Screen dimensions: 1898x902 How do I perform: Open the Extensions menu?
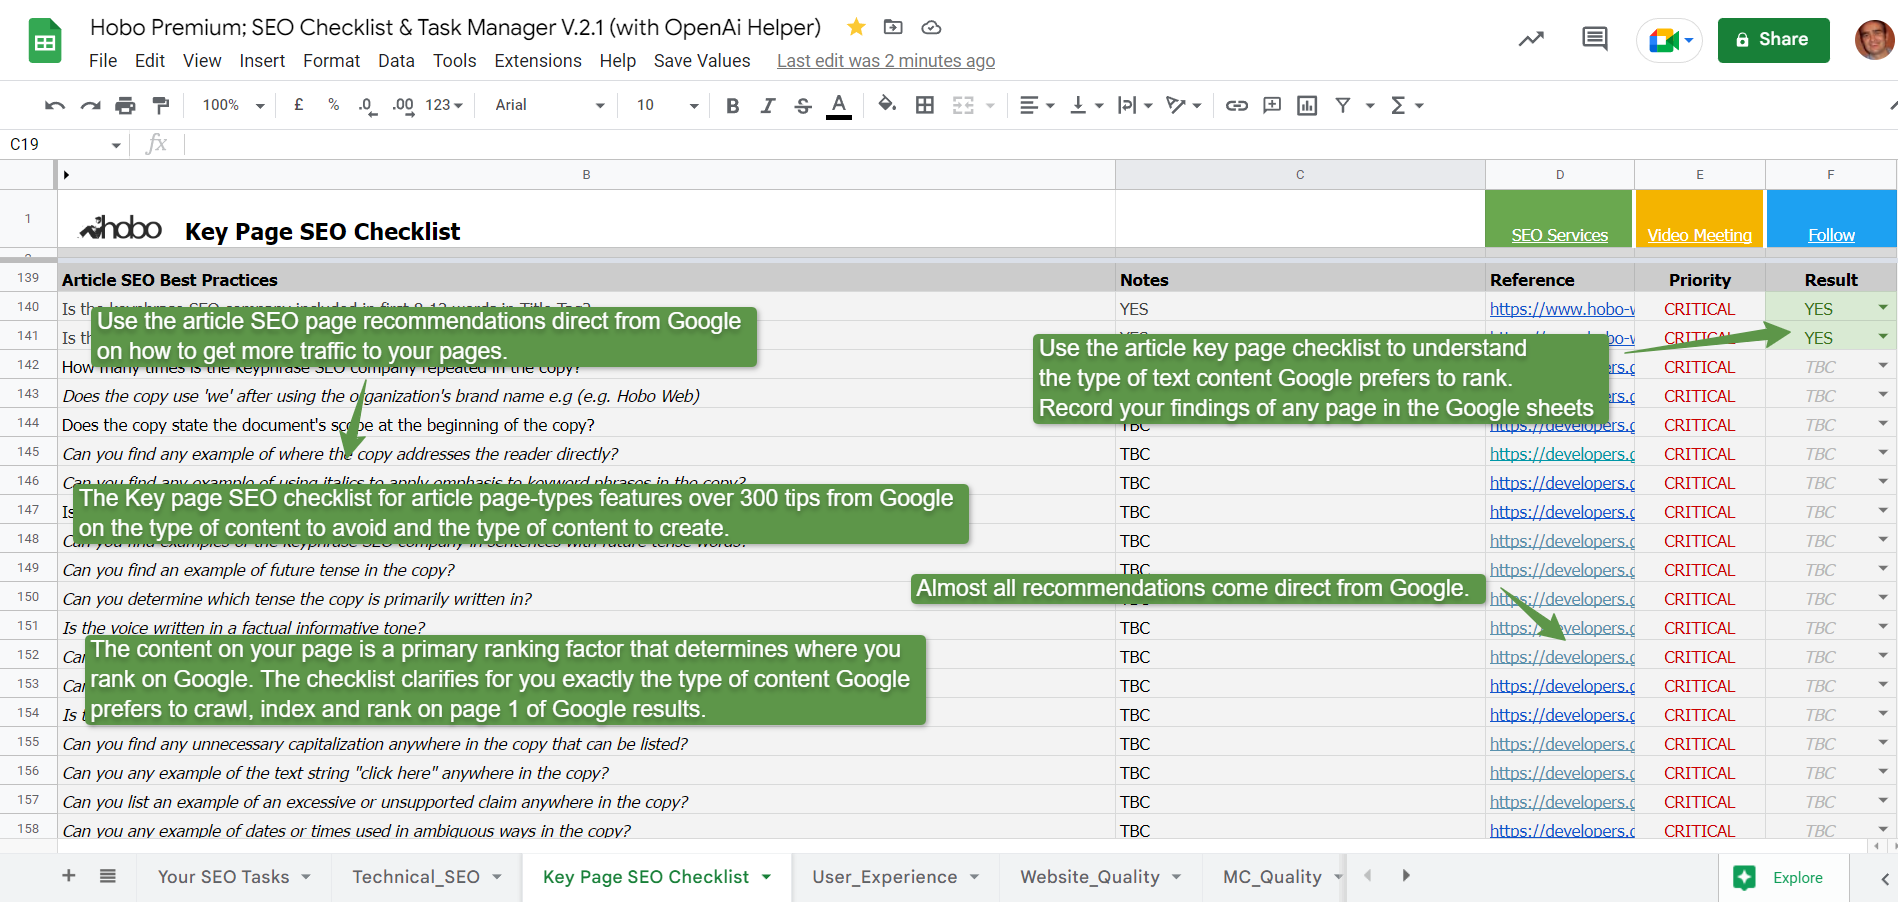click(x=538, y=61)
